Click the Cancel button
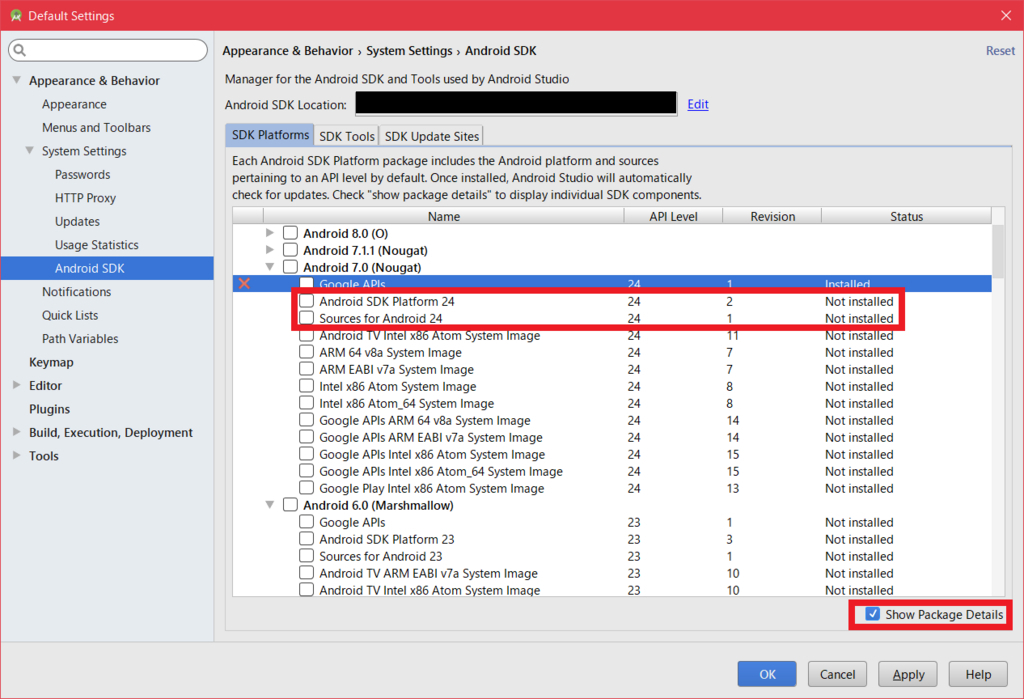This screenshot has height=699, width=1024. pyautogui.click(x=837, y=674)
